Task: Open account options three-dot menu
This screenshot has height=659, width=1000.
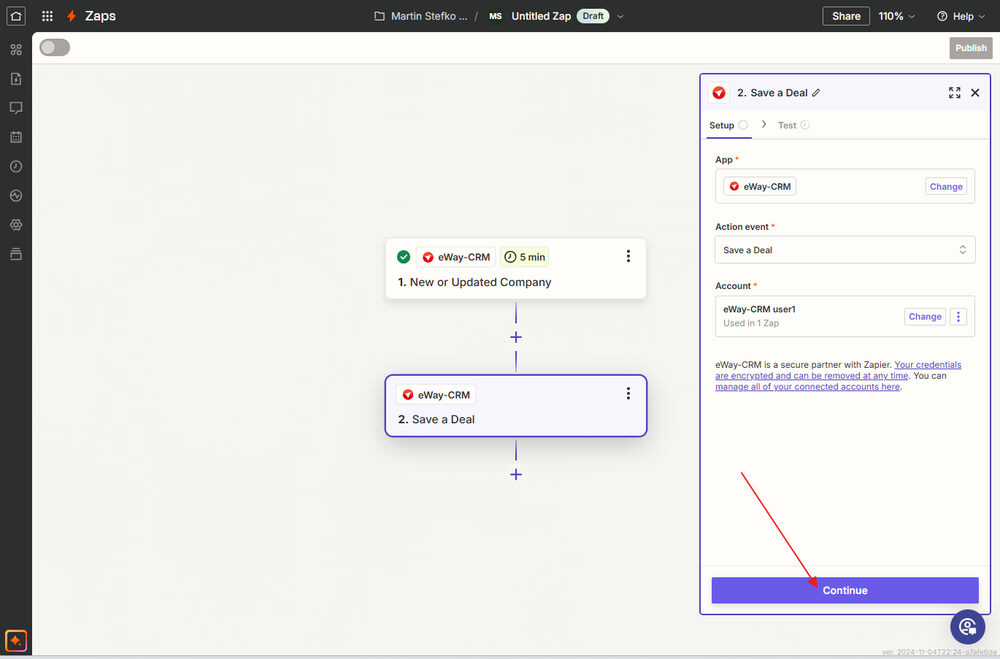Action: pyautogui.click(x=958, y=316)
